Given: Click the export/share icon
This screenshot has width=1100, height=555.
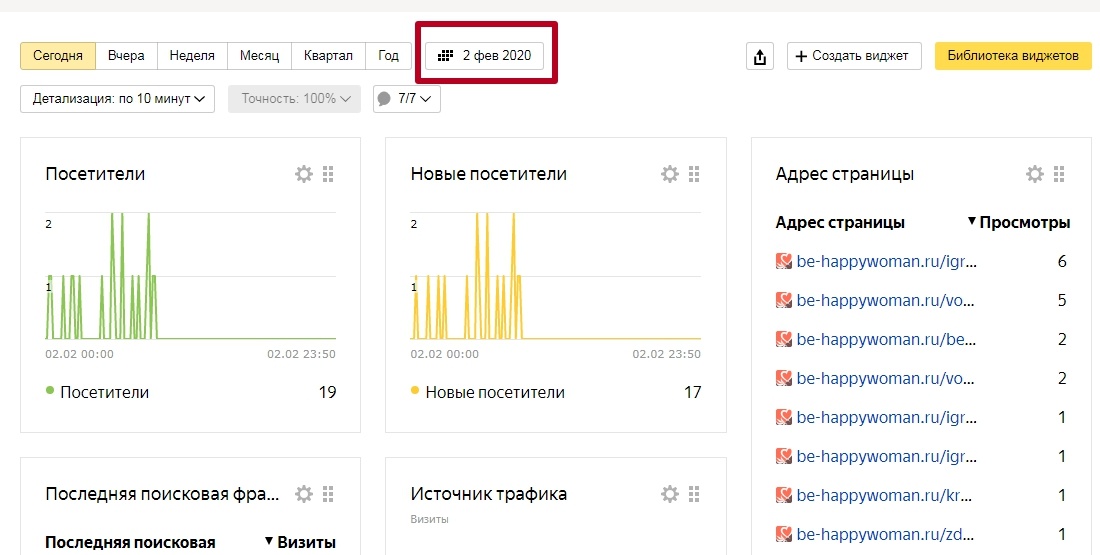Looking at the screenshot, I should click(760, 57).
